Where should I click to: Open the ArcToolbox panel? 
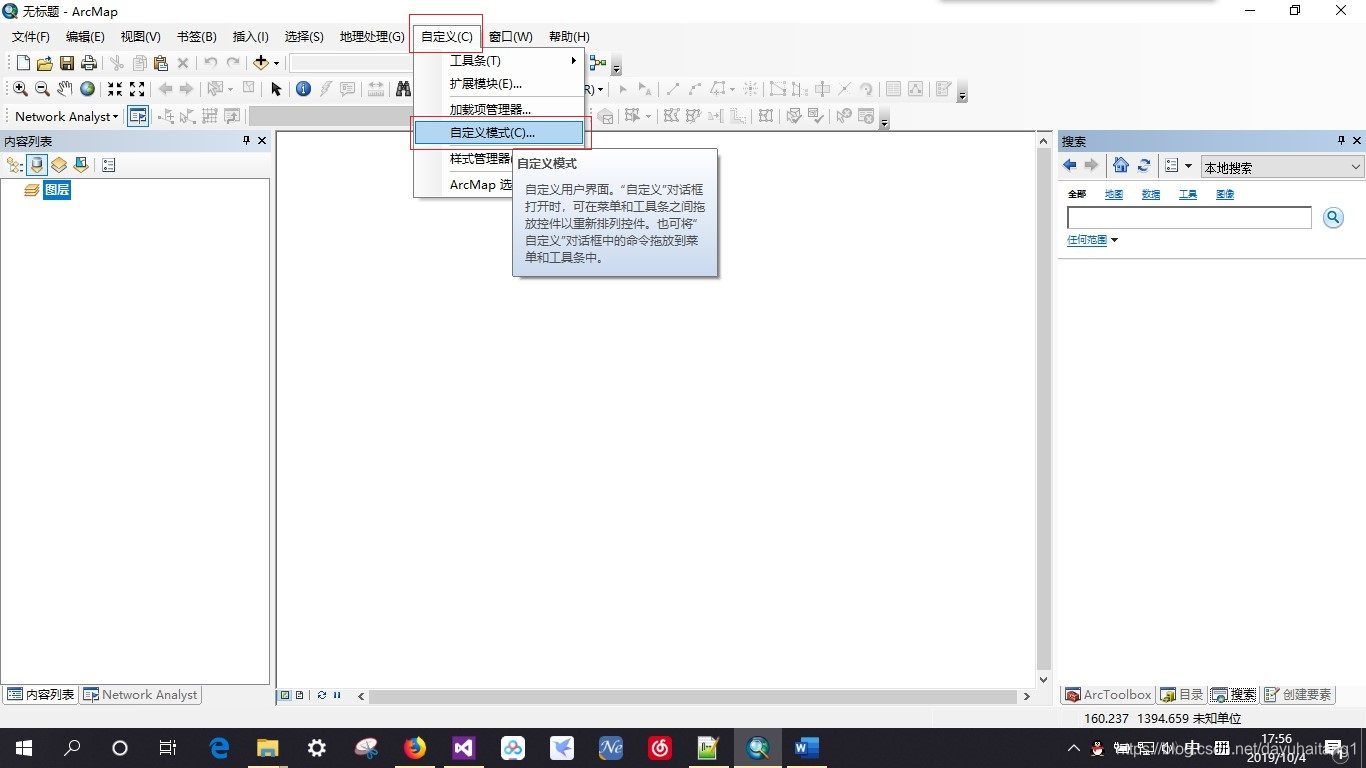point(1107,694)
